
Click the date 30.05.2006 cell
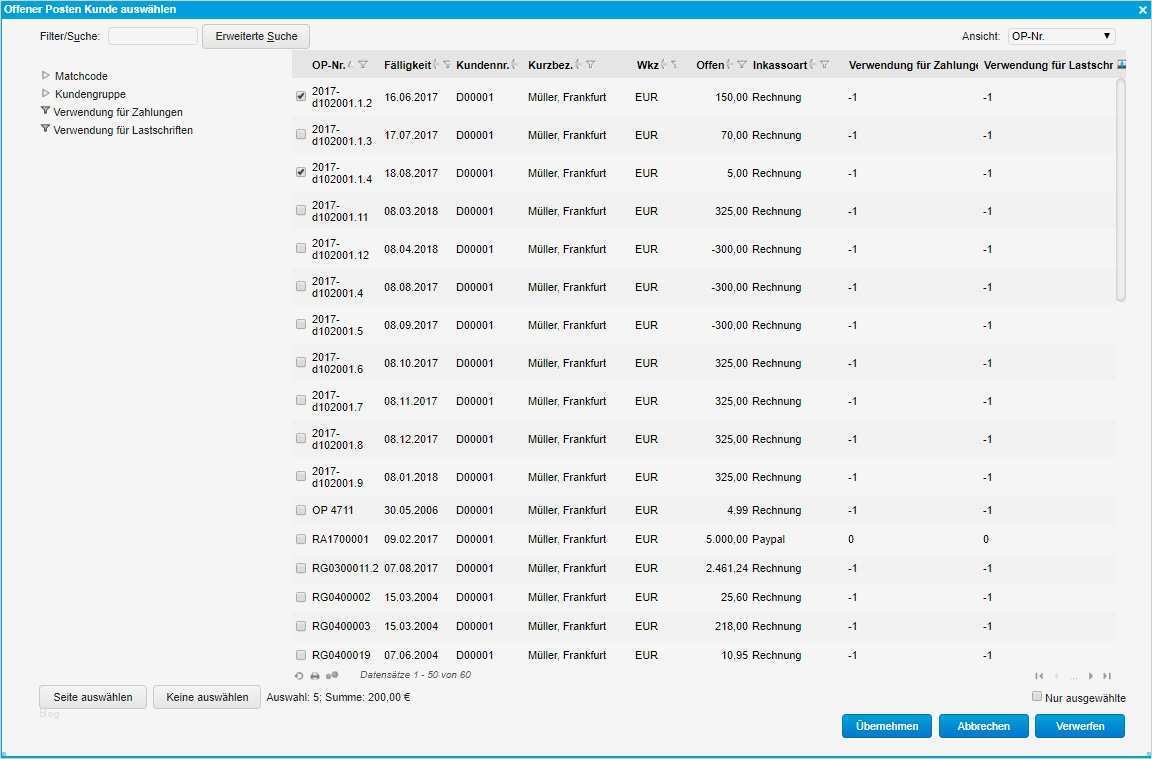(x=411, y=510)
